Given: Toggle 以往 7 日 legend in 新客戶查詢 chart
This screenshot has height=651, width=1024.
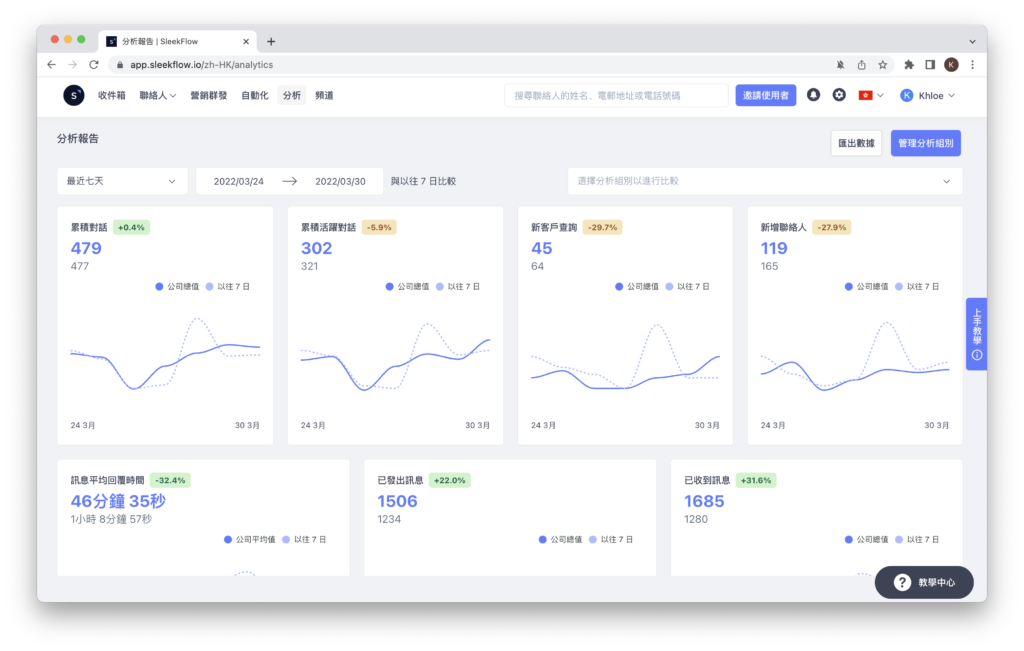Looking at the screenshot, I should point(689,286).
